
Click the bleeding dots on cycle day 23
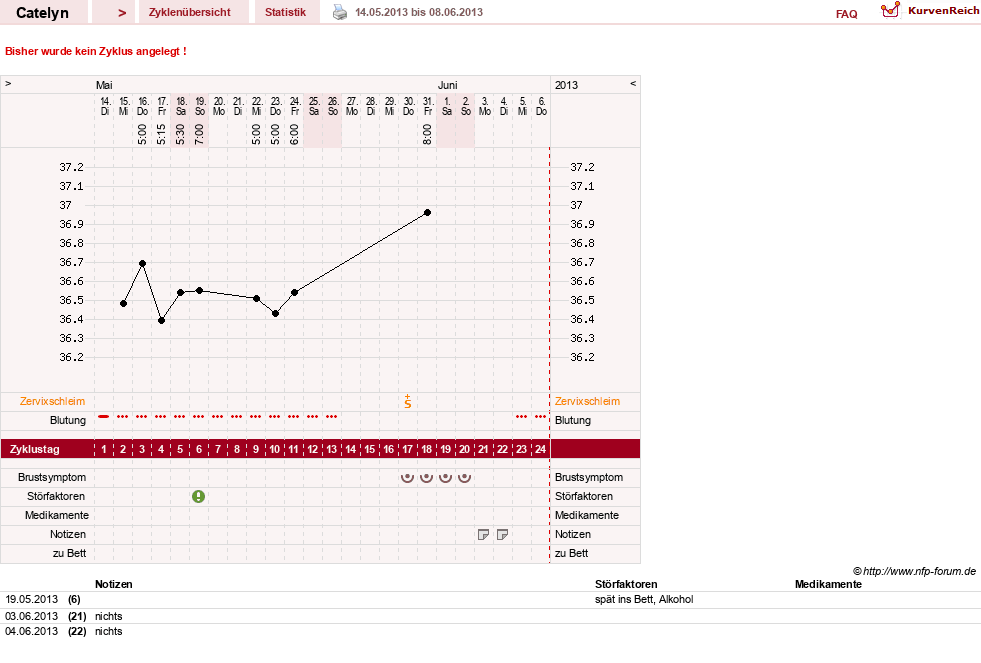pos(521,416)
